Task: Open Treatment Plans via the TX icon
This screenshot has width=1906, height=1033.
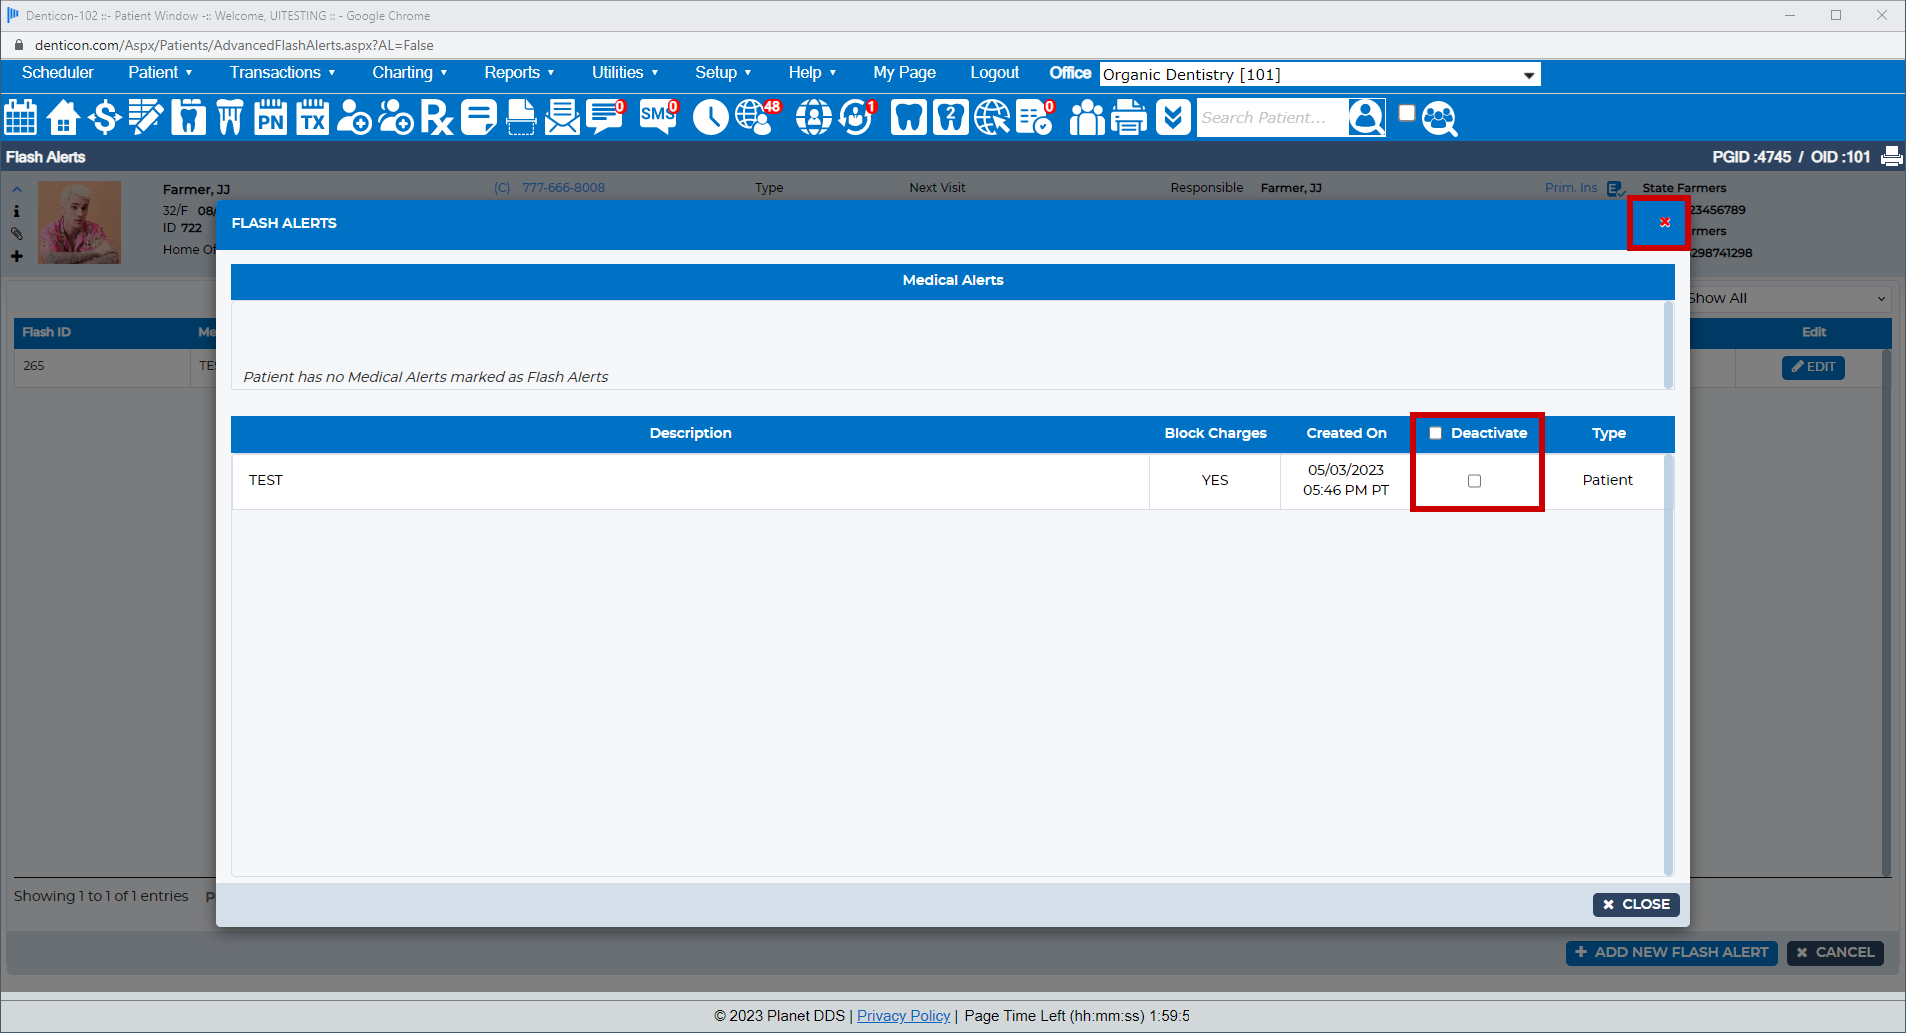Action: point(312,117)
